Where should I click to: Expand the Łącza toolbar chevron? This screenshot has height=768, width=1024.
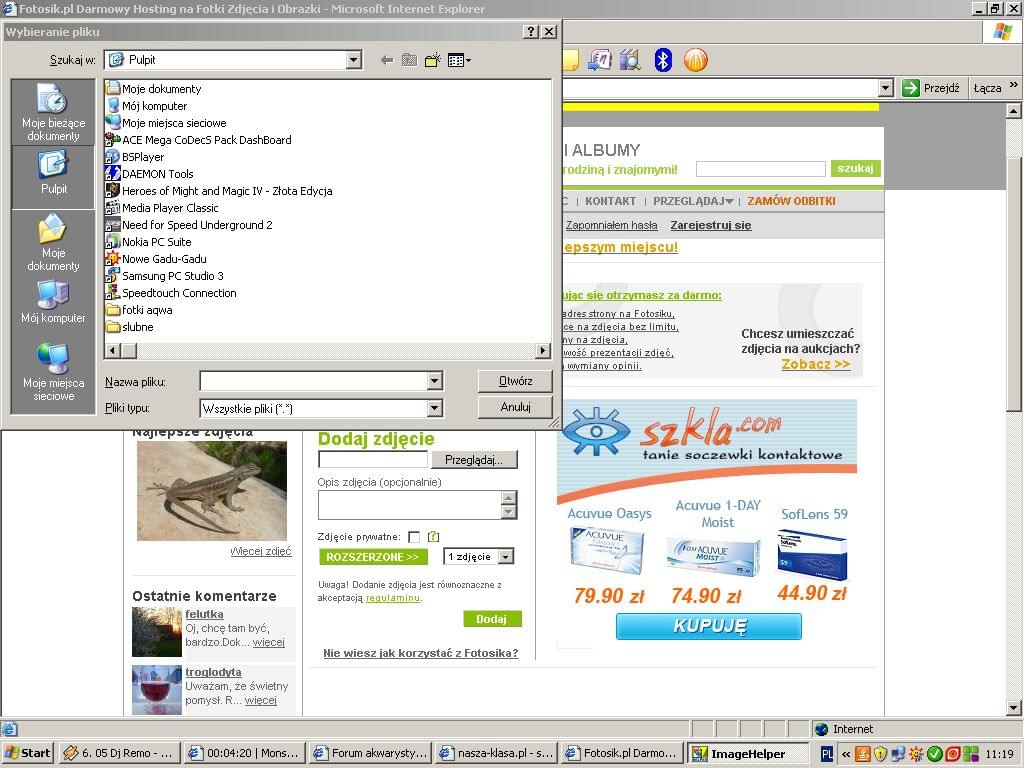click(1014, 85)
